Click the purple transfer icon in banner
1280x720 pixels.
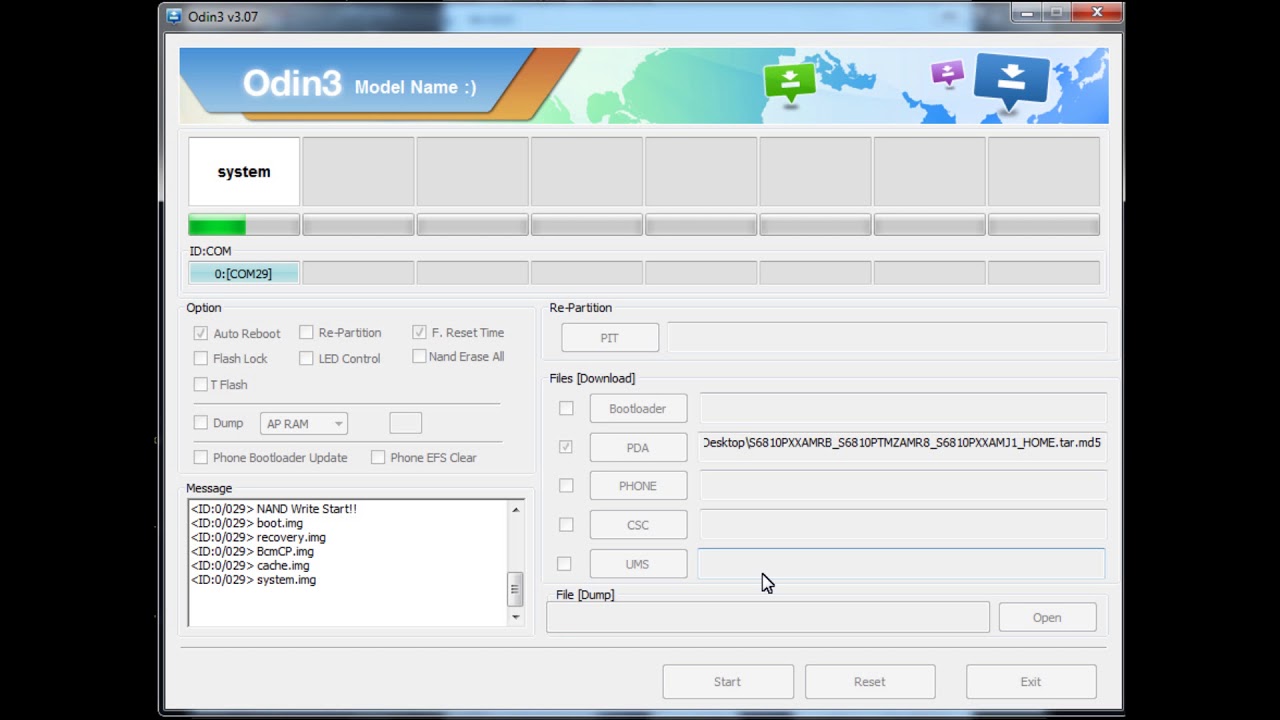pos(947,73)
